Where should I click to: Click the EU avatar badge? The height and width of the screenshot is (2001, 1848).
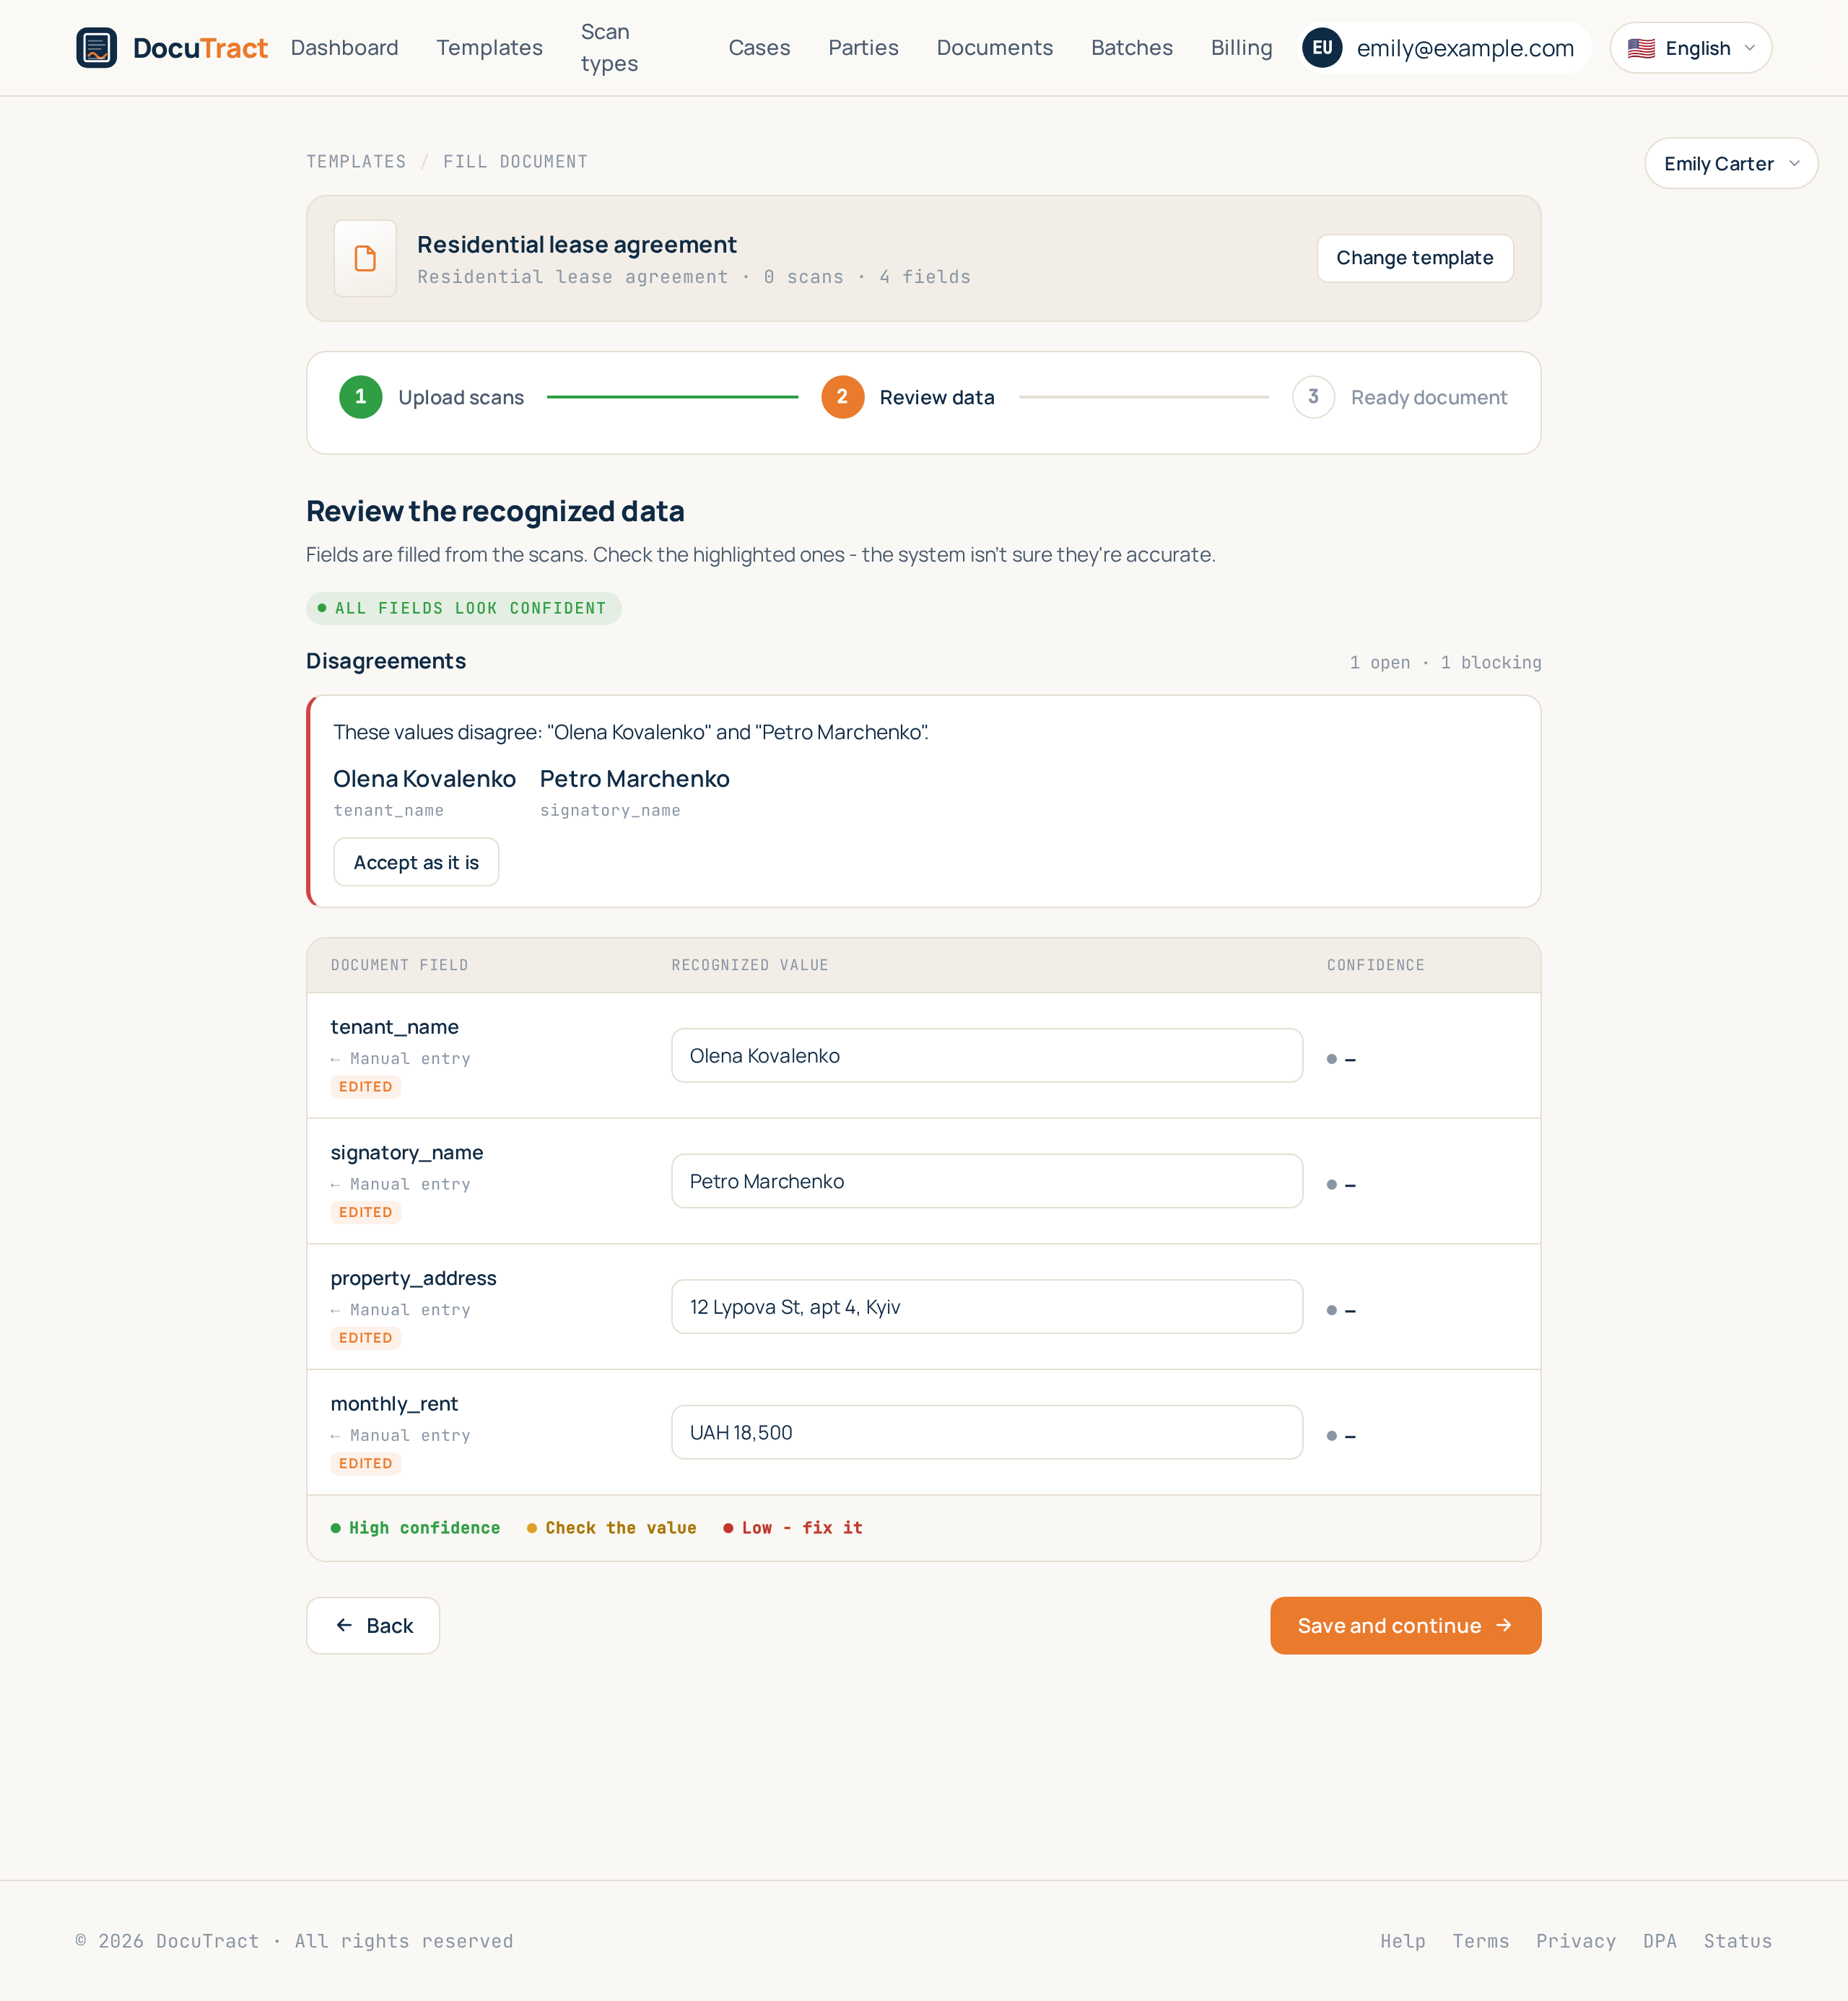1322,48
